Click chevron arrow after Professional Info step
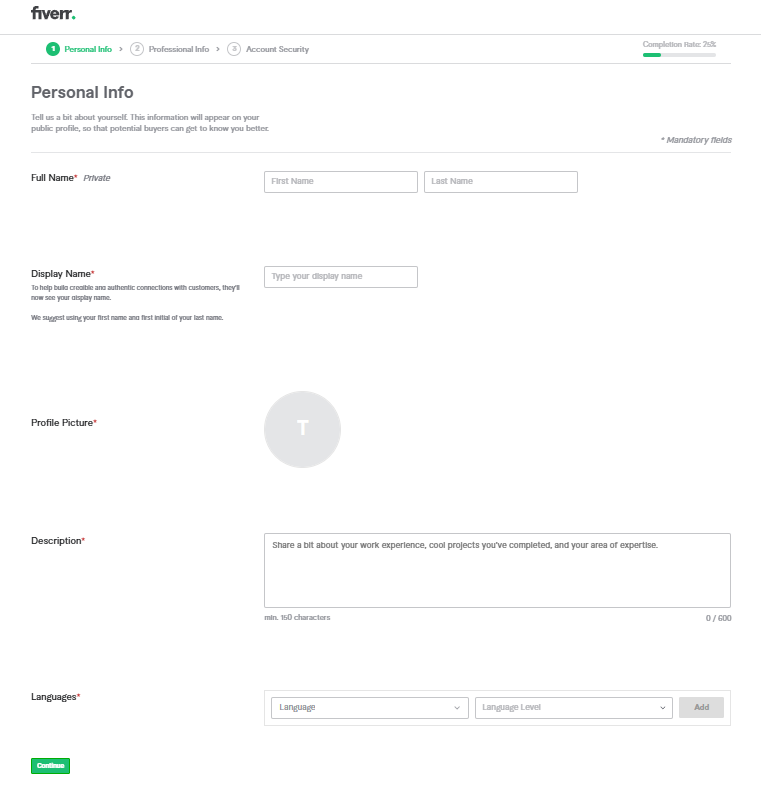761x786 pixels. point(218,49)
